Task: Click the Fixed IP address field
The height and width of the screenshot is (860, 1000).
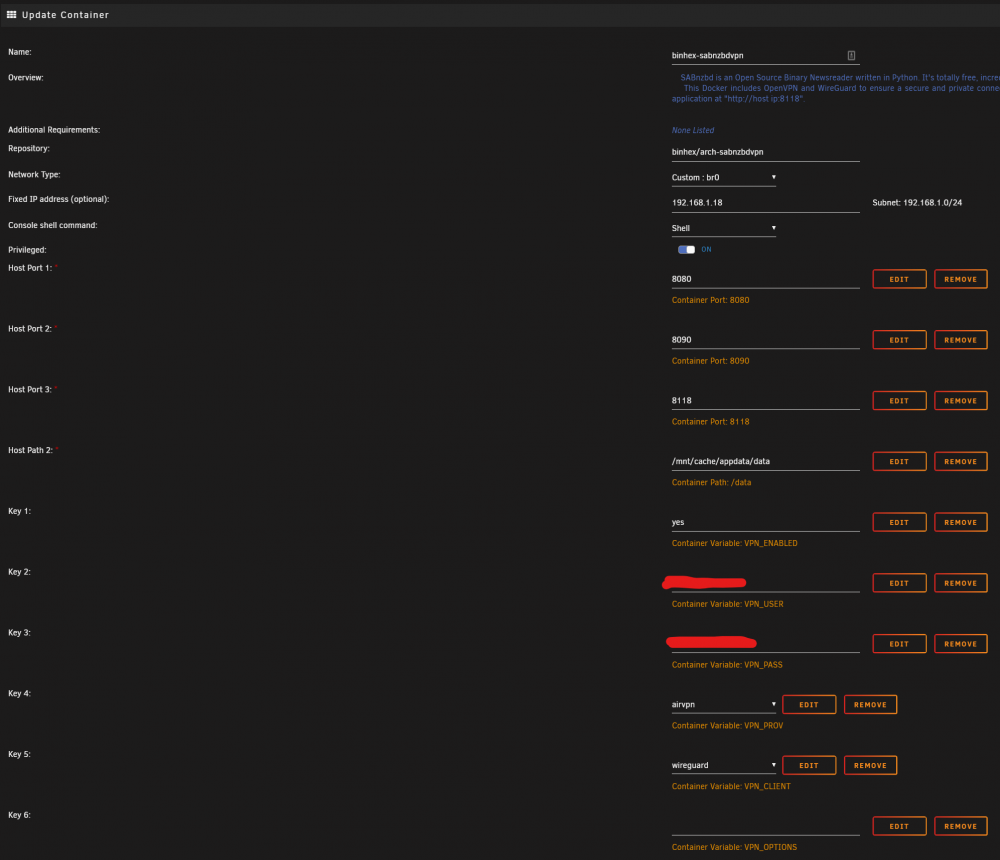Action: tap(765, 203)
